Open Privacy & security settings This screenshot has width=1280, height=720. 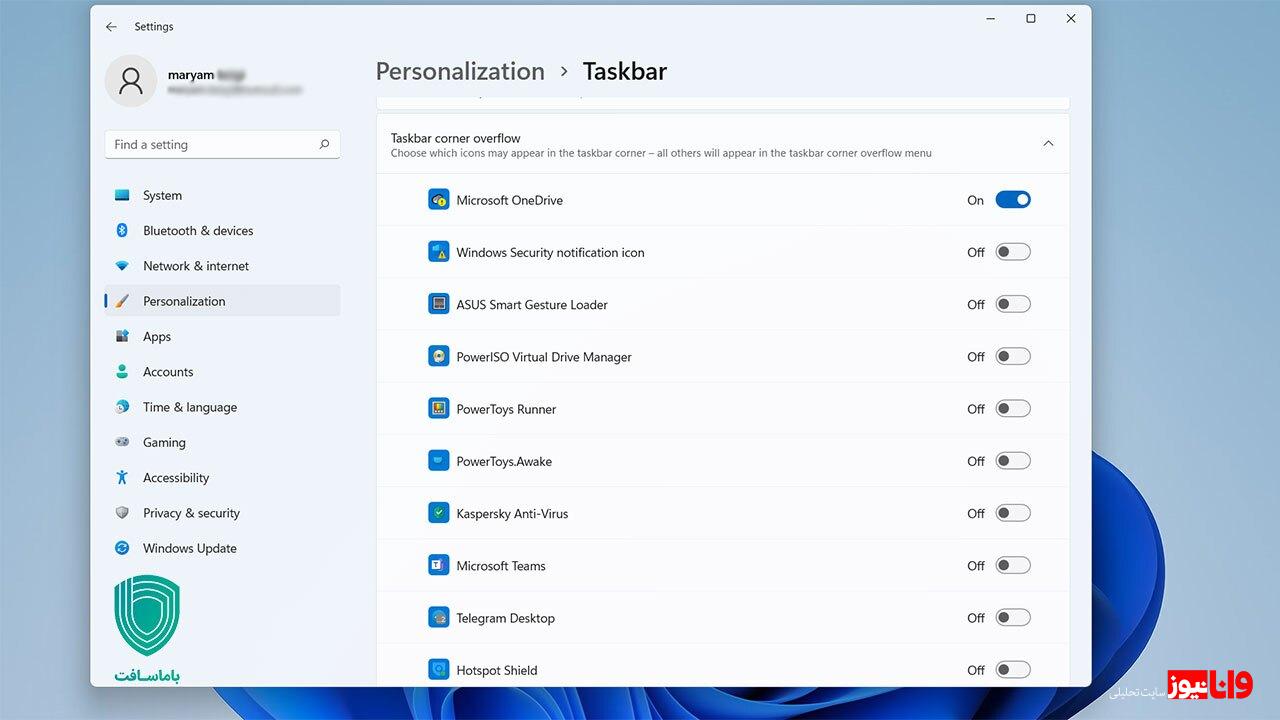point(191,513)
